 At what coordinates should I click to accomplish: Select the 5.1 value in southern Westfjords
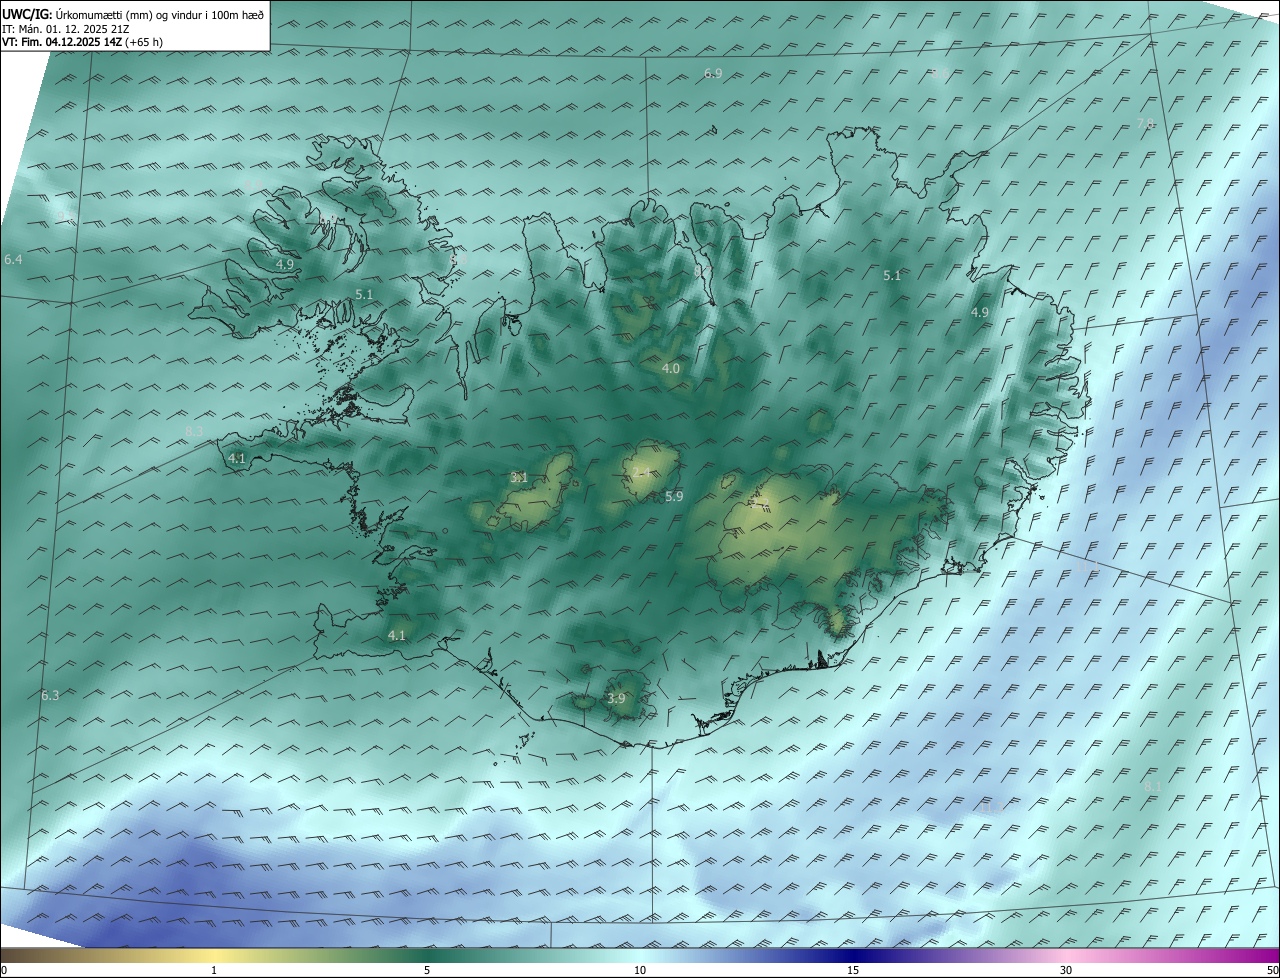click(364, 295)
